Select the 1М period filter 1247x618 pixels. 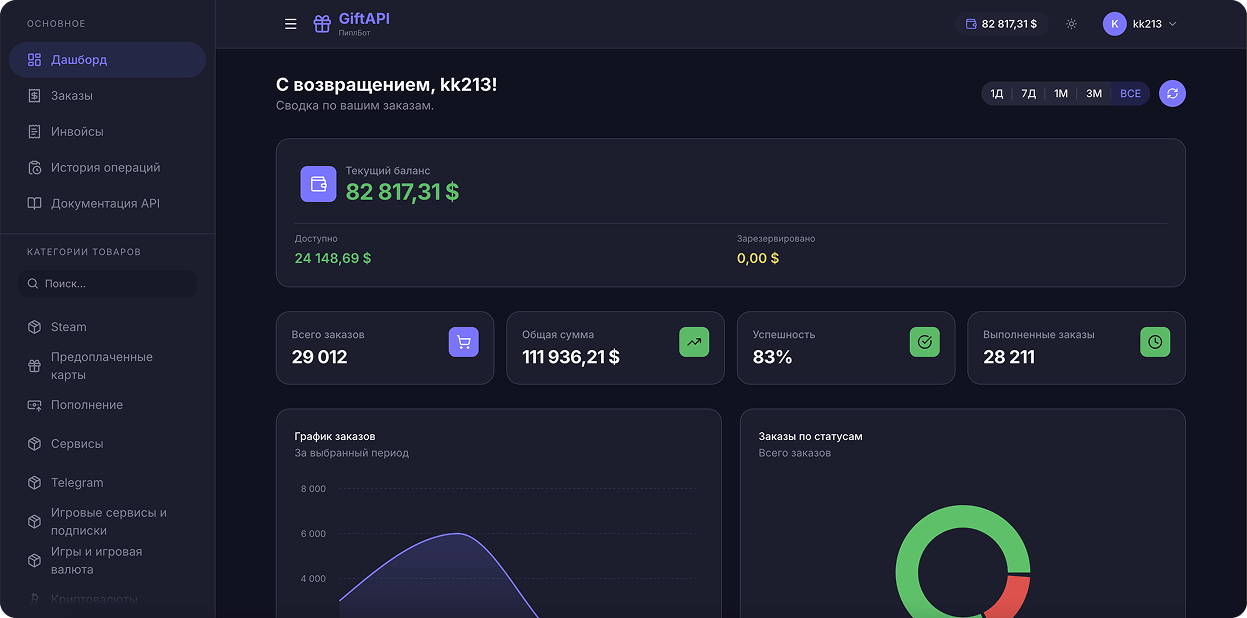pos(1061,93)
